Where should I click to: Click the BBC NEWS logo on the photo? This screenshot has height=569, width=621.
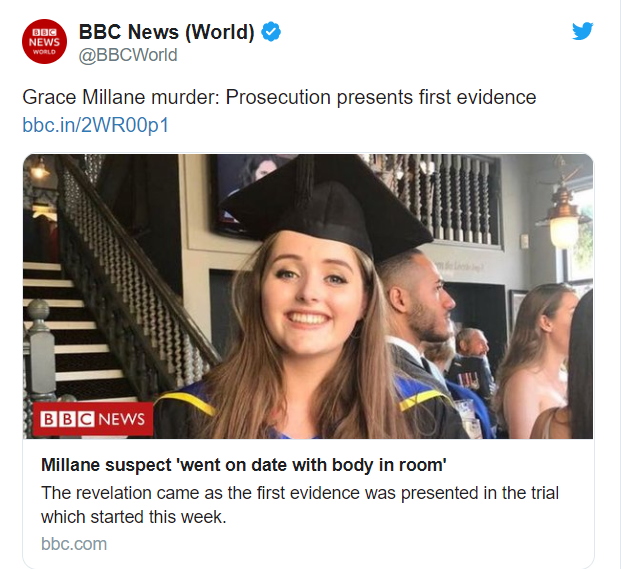[92, 420]
